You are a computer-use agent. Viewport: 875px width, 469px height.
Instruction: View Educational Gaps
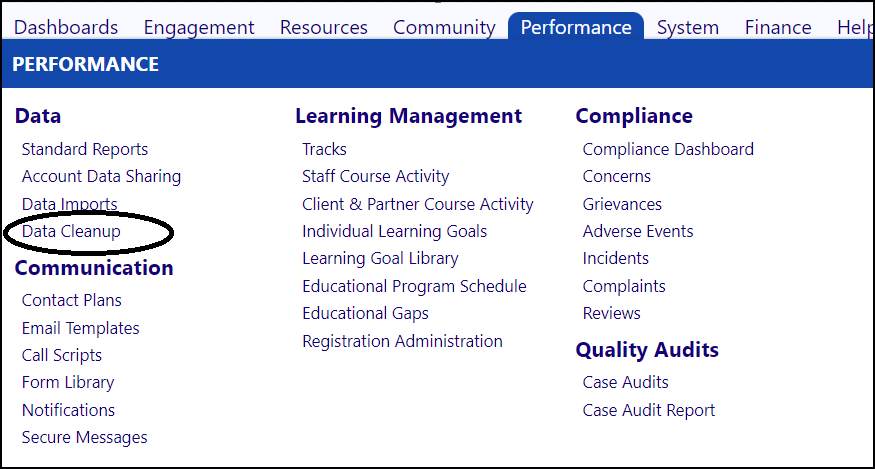click(366, 313)
